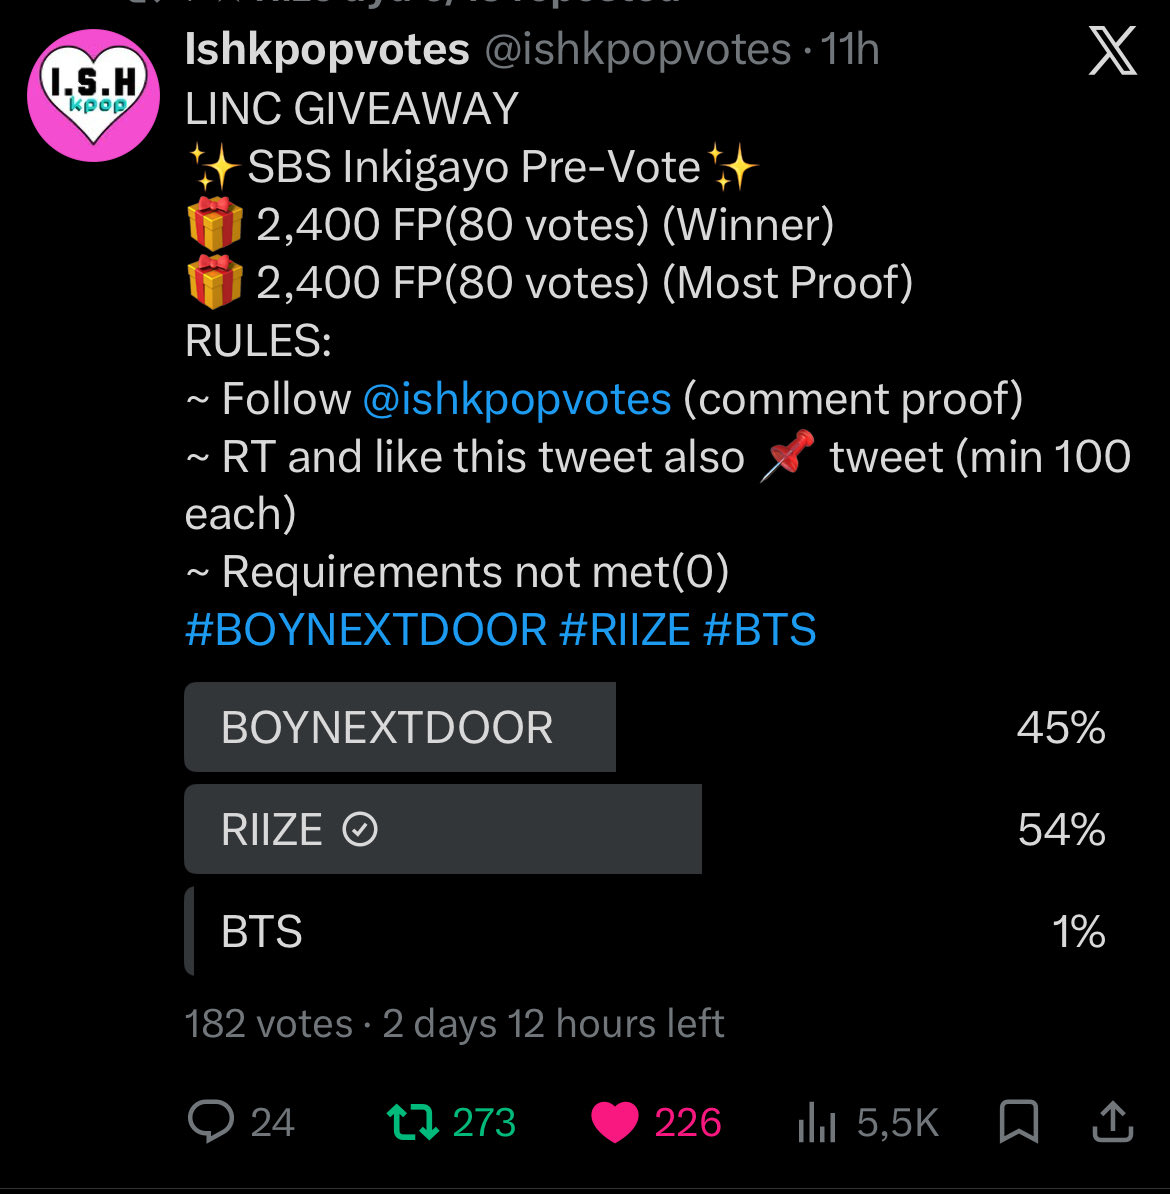
Task: Select the RIIZE poll option
Action: coord(644,829)
